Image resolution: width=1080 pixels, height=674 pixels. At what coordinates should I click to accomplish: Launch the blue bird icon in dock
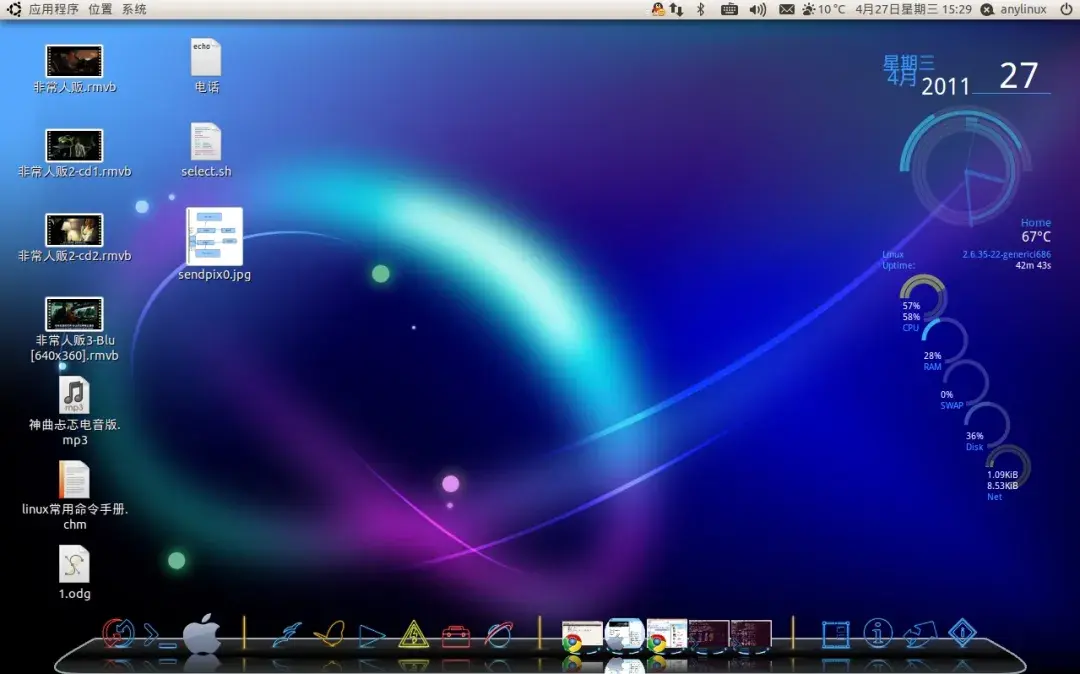[287, 633]
